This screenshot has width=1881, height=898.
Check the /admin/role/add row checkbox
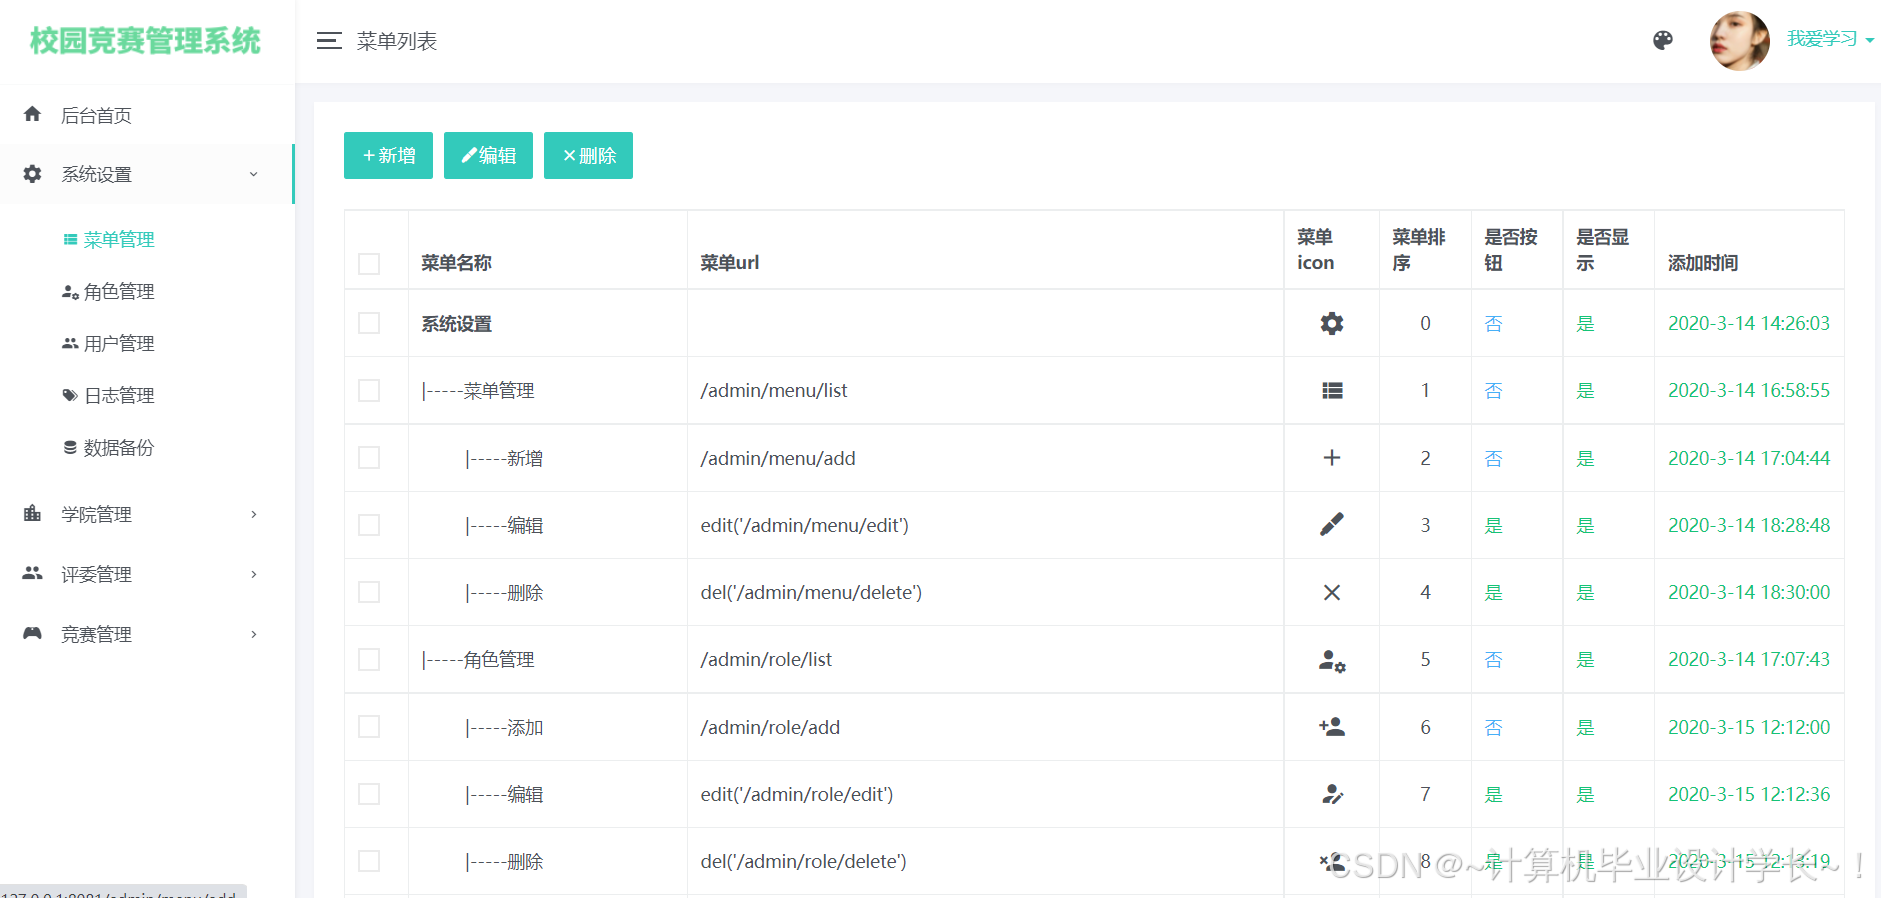click(x=369, y=726)
